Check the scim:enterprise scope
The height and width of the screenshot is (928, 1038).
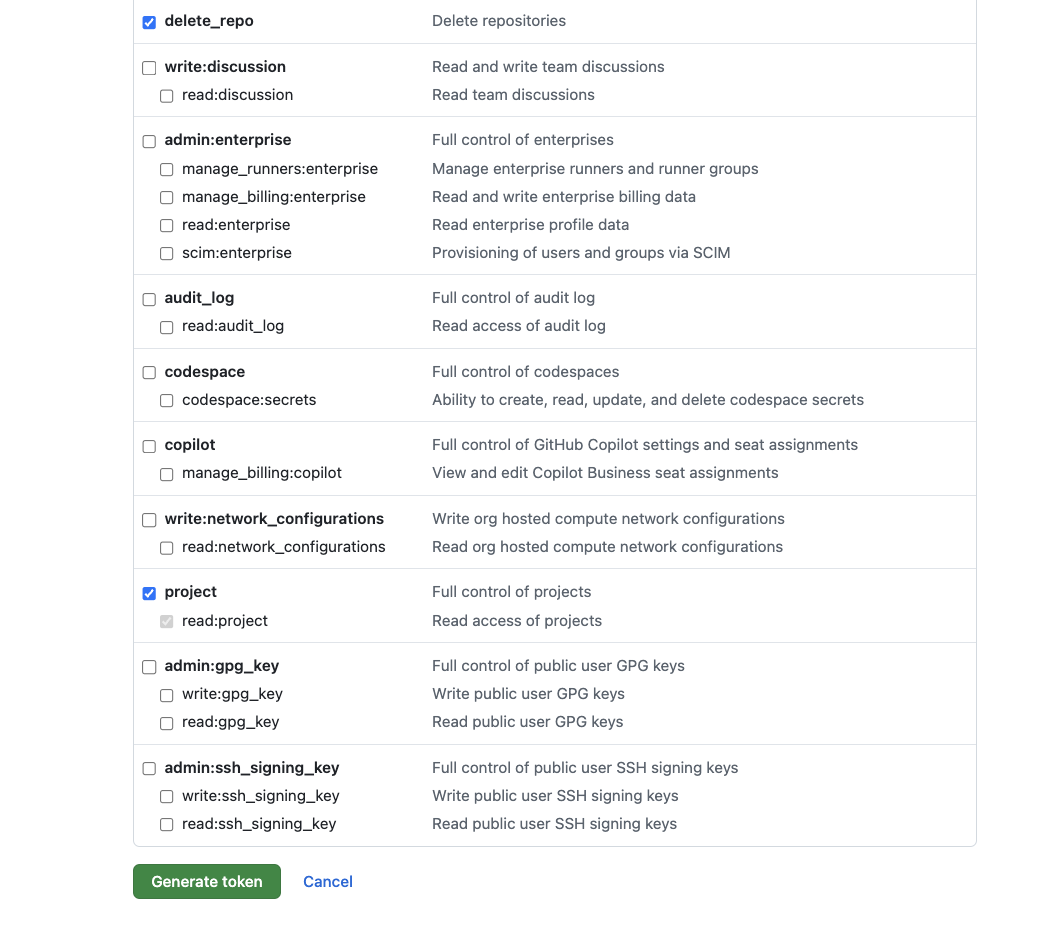pyautogui.click(x=167, y=254)
